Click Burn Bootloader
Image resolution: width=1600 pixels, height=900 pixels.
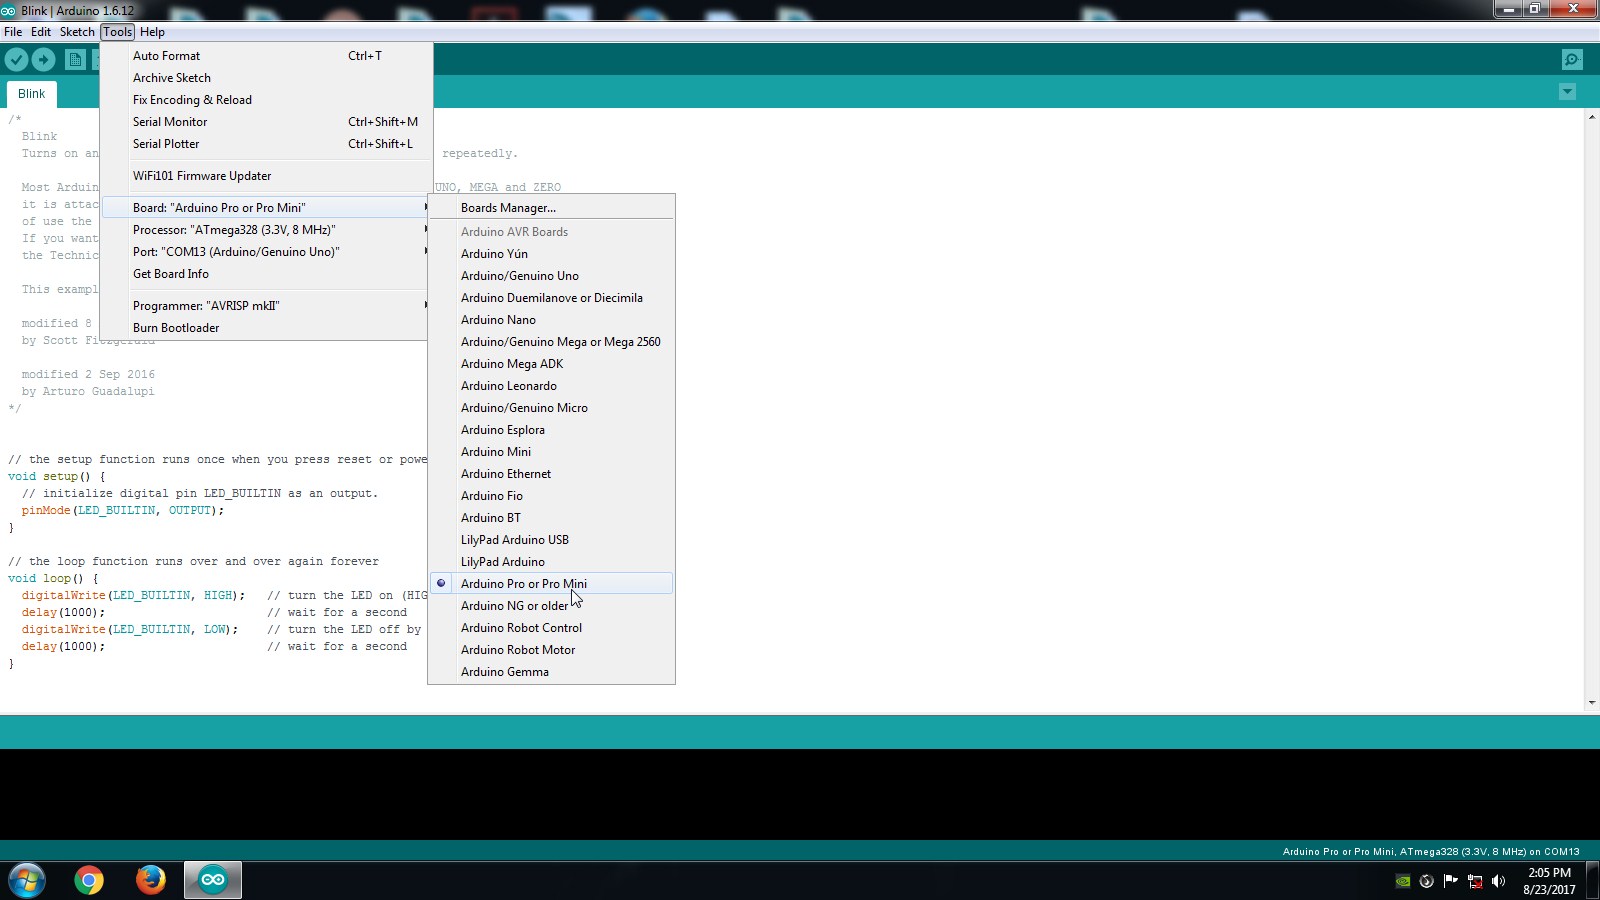pyautogui.click(x=266, y=328)
